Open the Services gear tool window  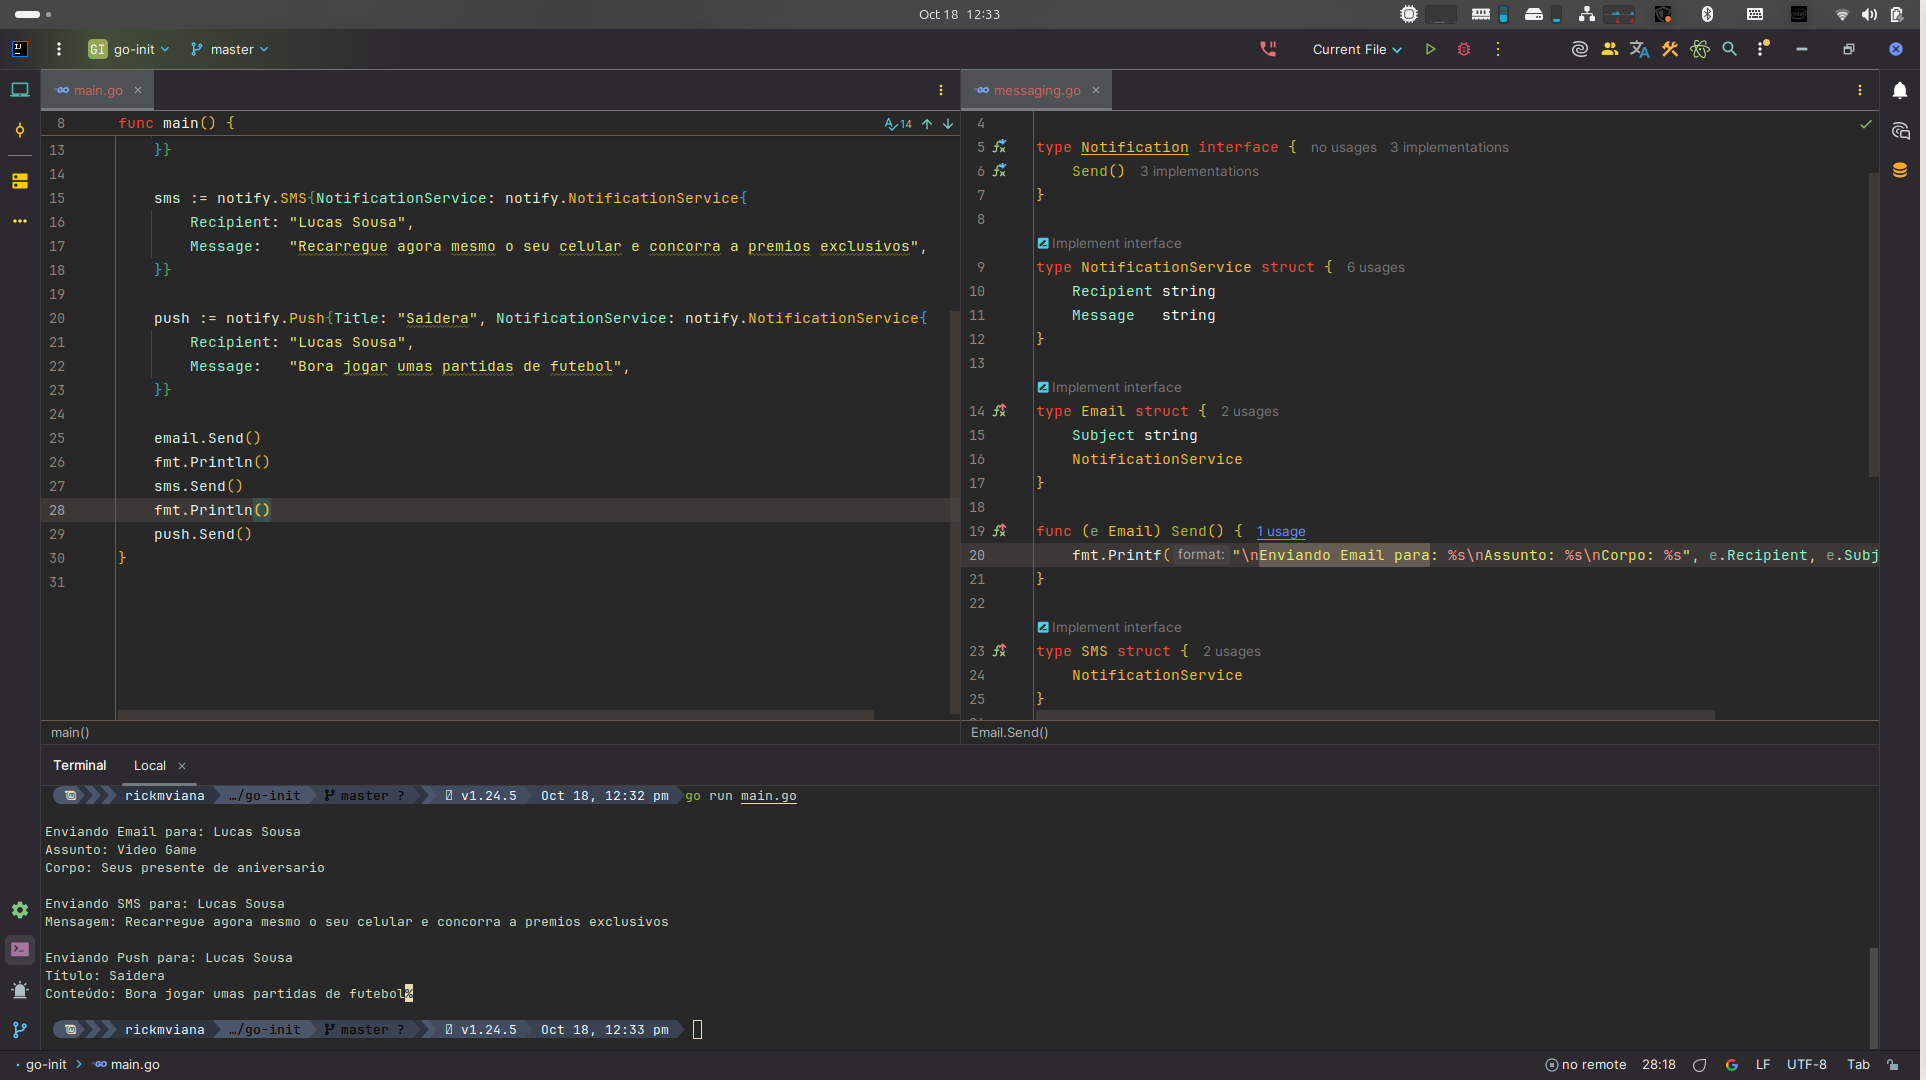(x=20, y=910)
